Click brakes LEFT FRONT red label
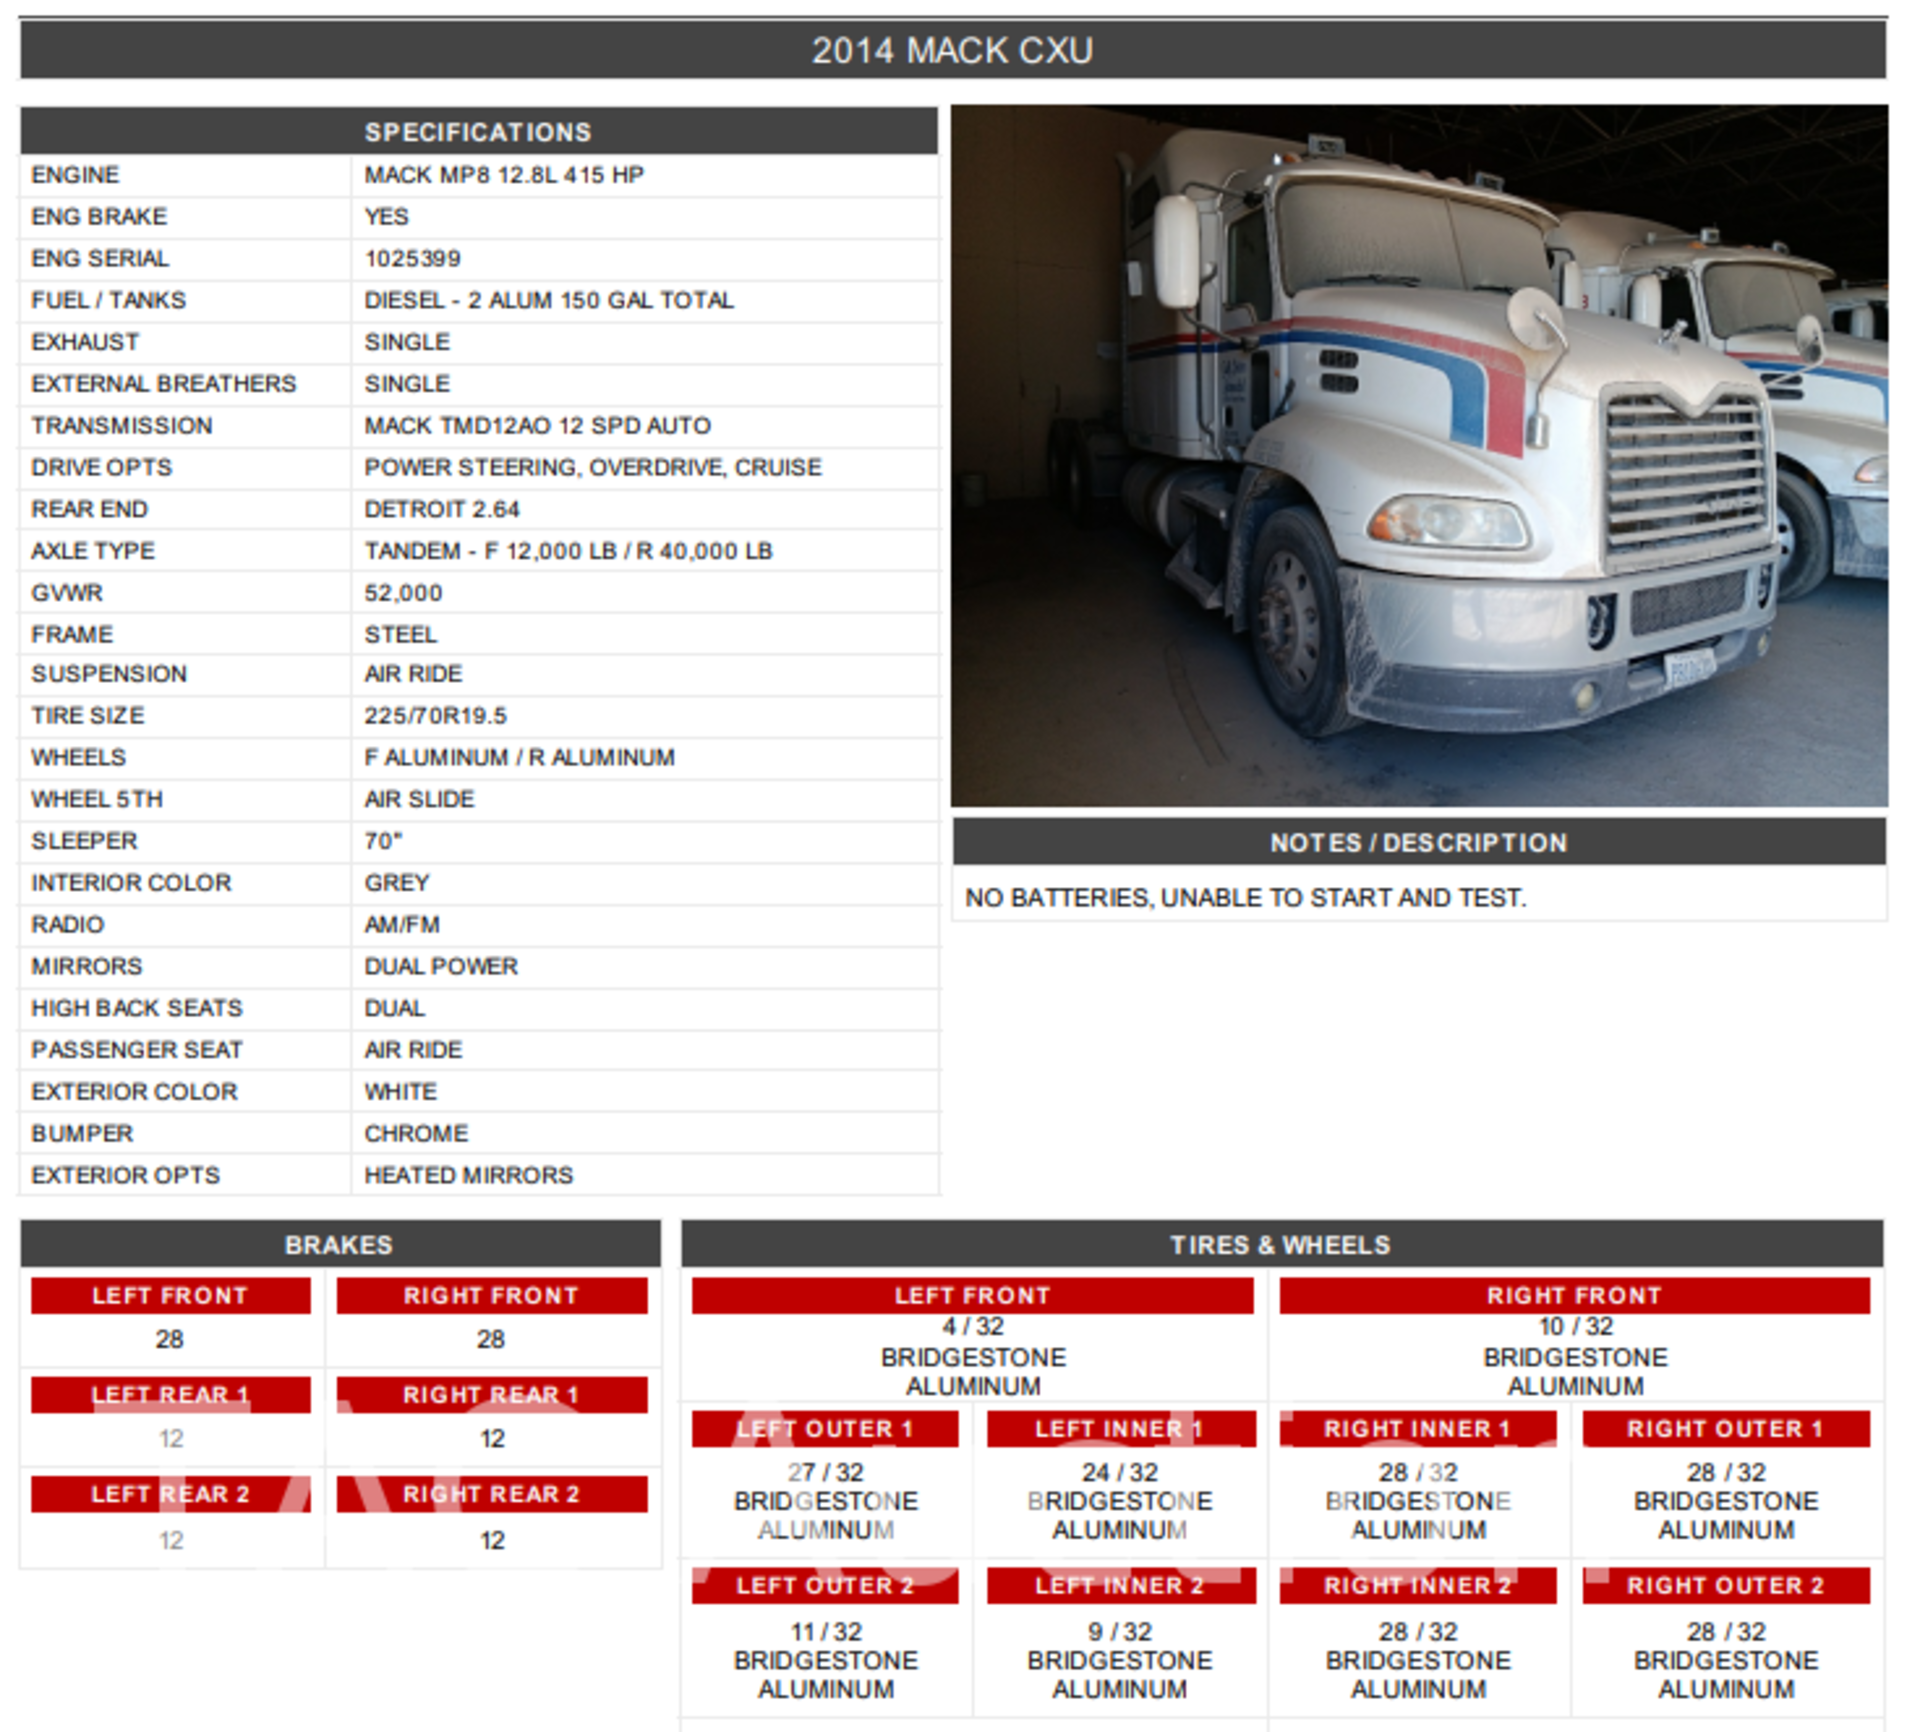 pyautogui.click(x=170, y=1296)
